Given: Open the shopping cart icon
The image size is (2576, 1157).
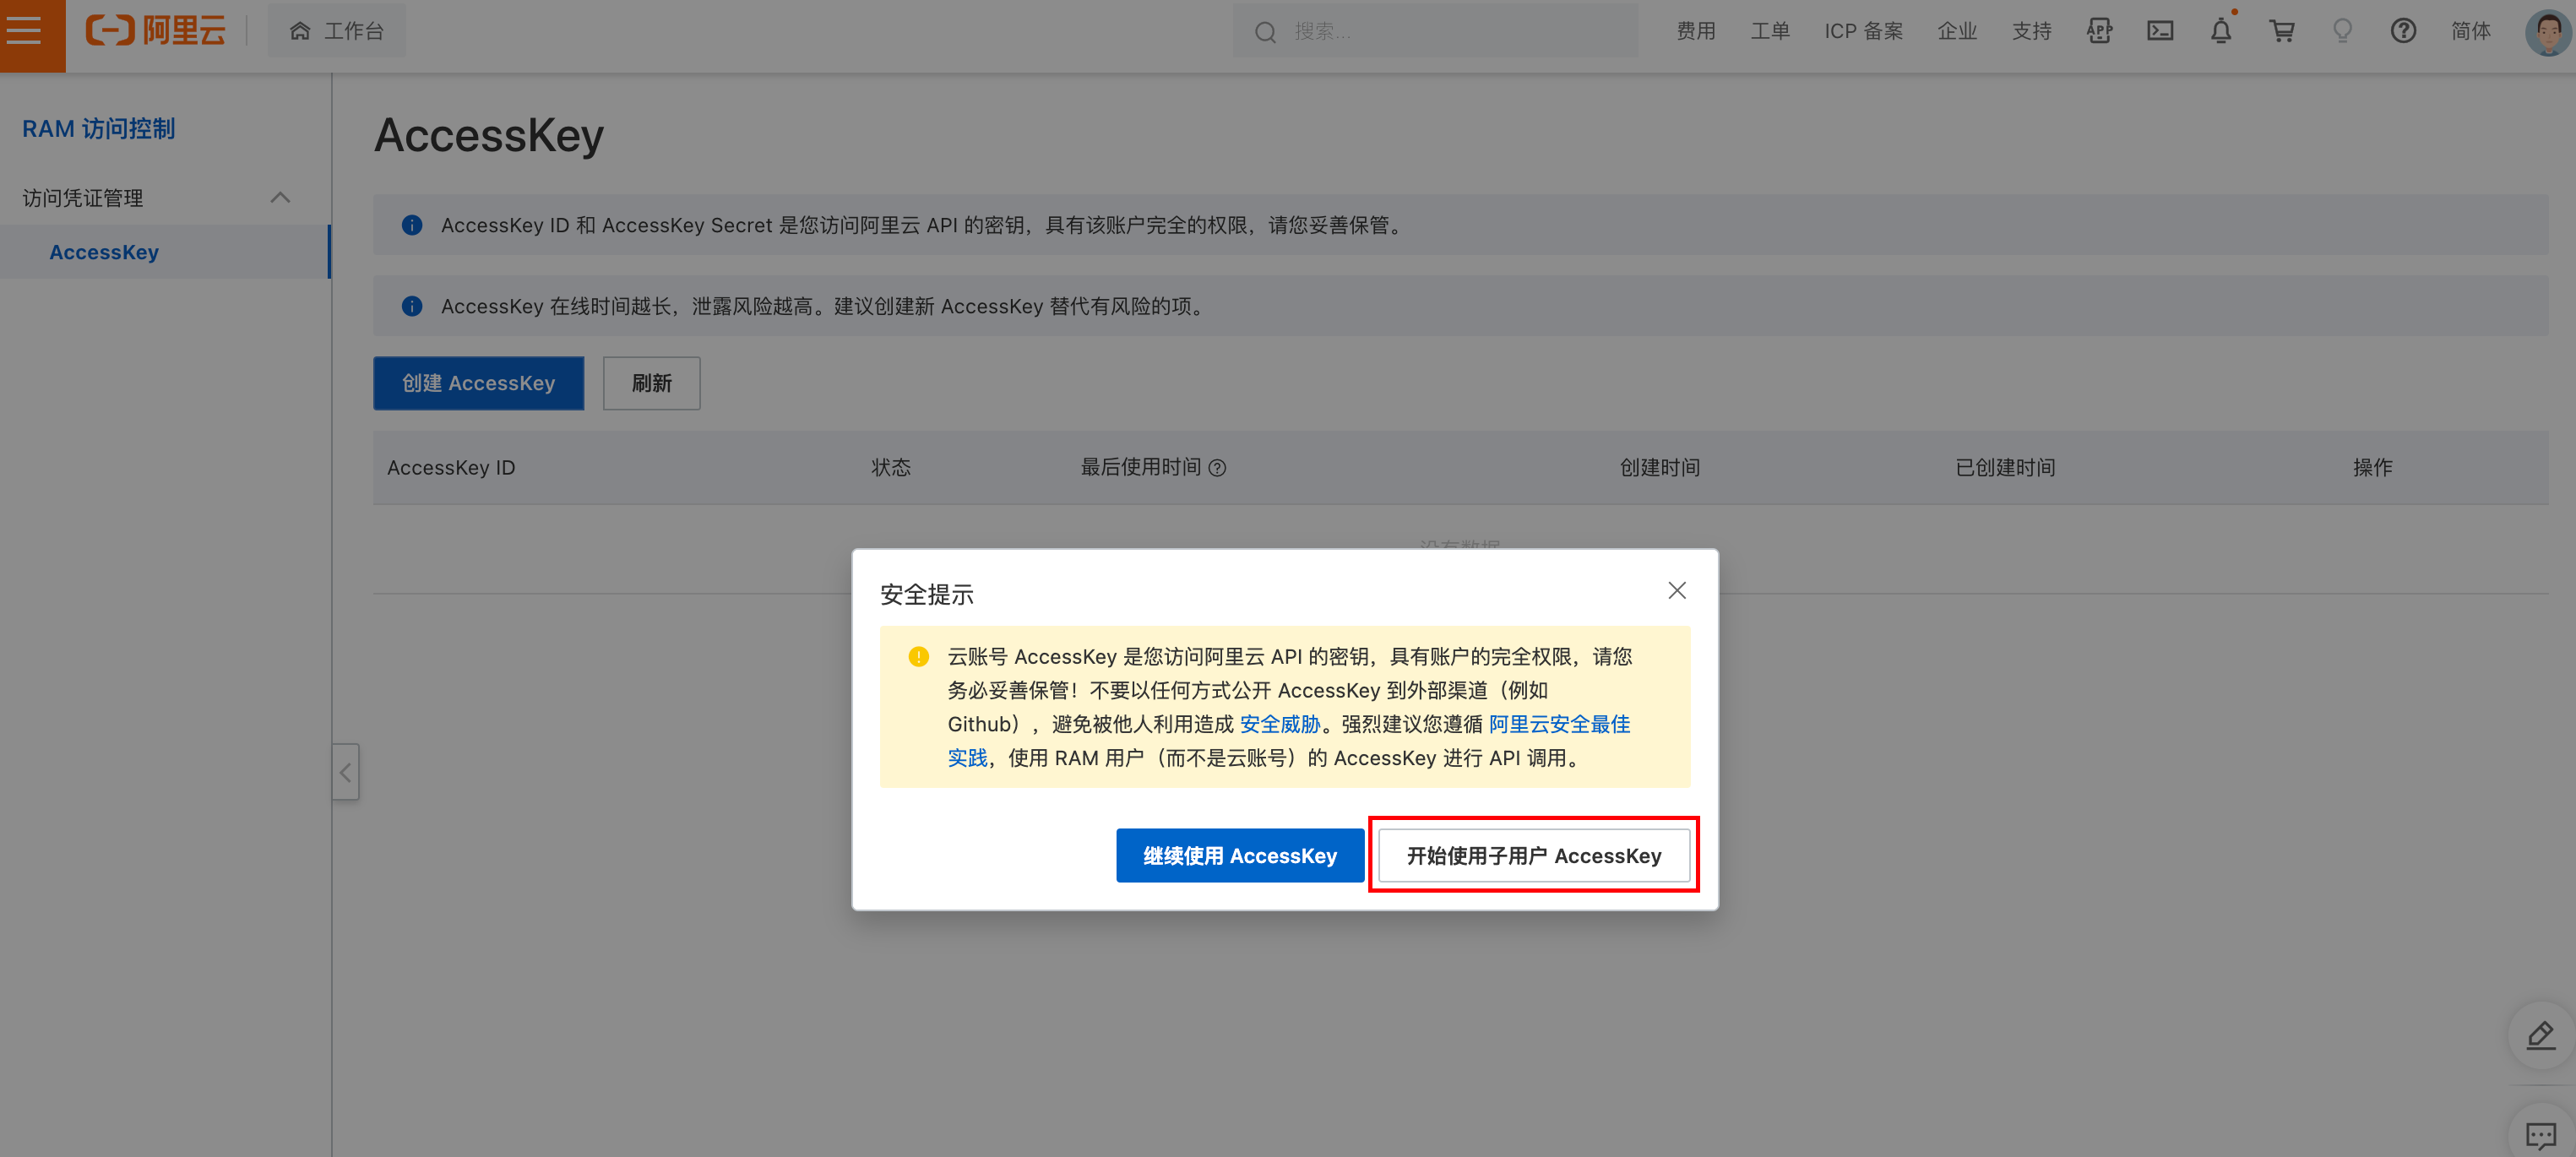Looking at the screenshot, I should click(2281, 31).
